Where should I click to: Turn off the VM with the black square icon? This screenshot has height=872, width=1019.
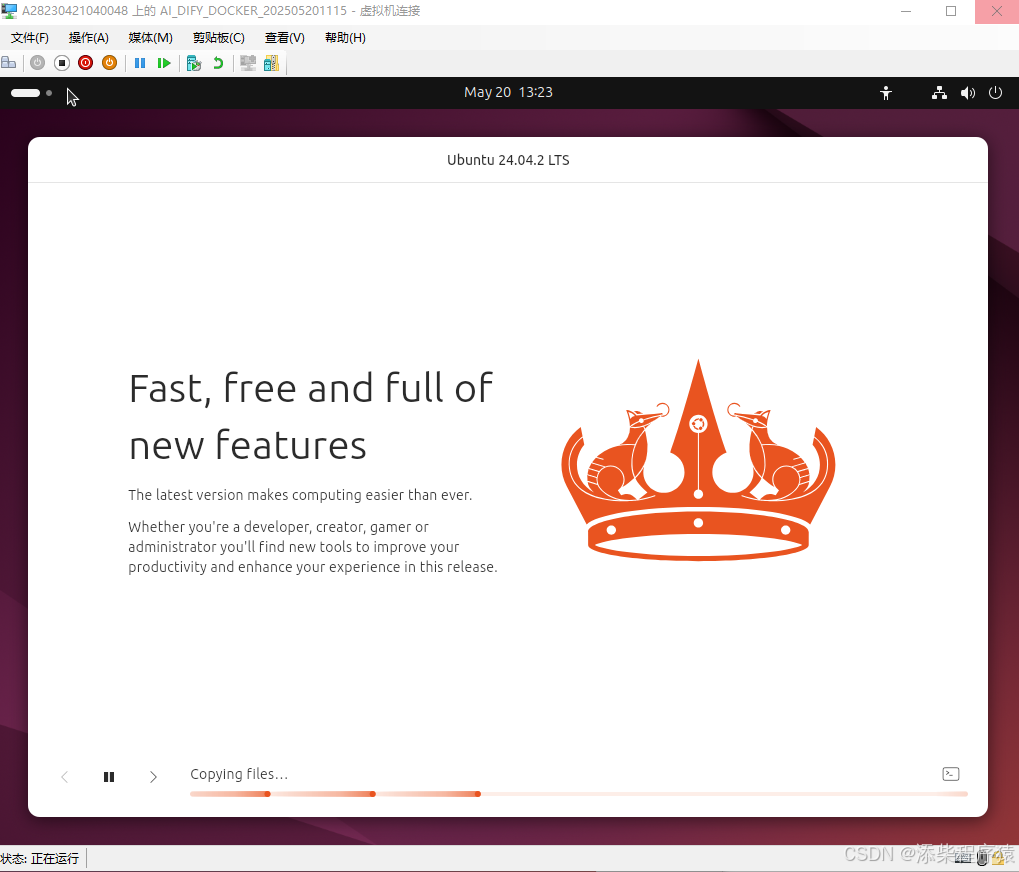coord(62,63)
